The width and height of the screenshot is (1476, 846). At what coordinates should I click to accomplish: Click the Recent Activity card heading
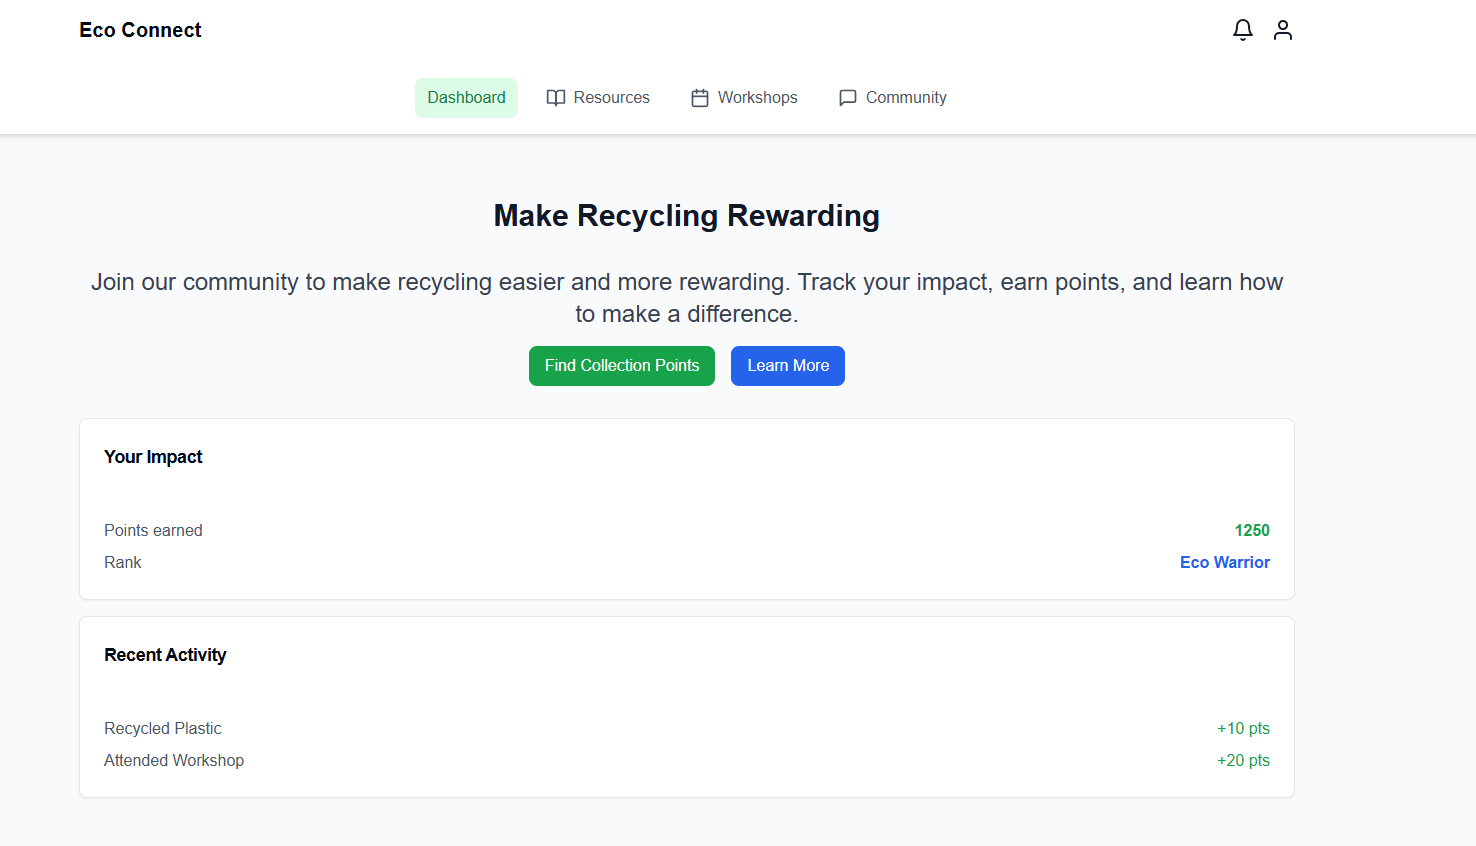165,654
